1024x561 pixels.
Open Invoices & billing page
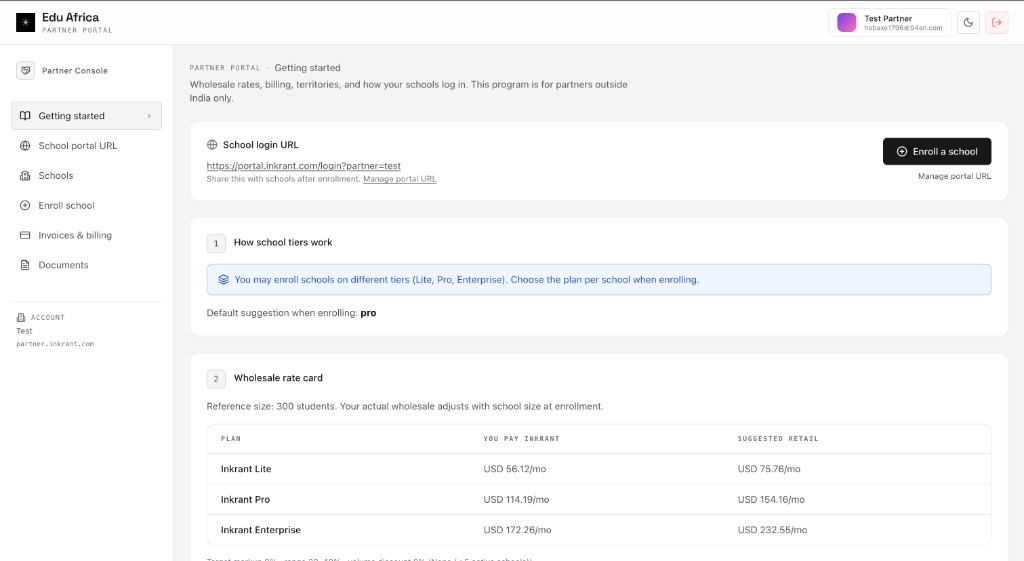coord(86,235)
